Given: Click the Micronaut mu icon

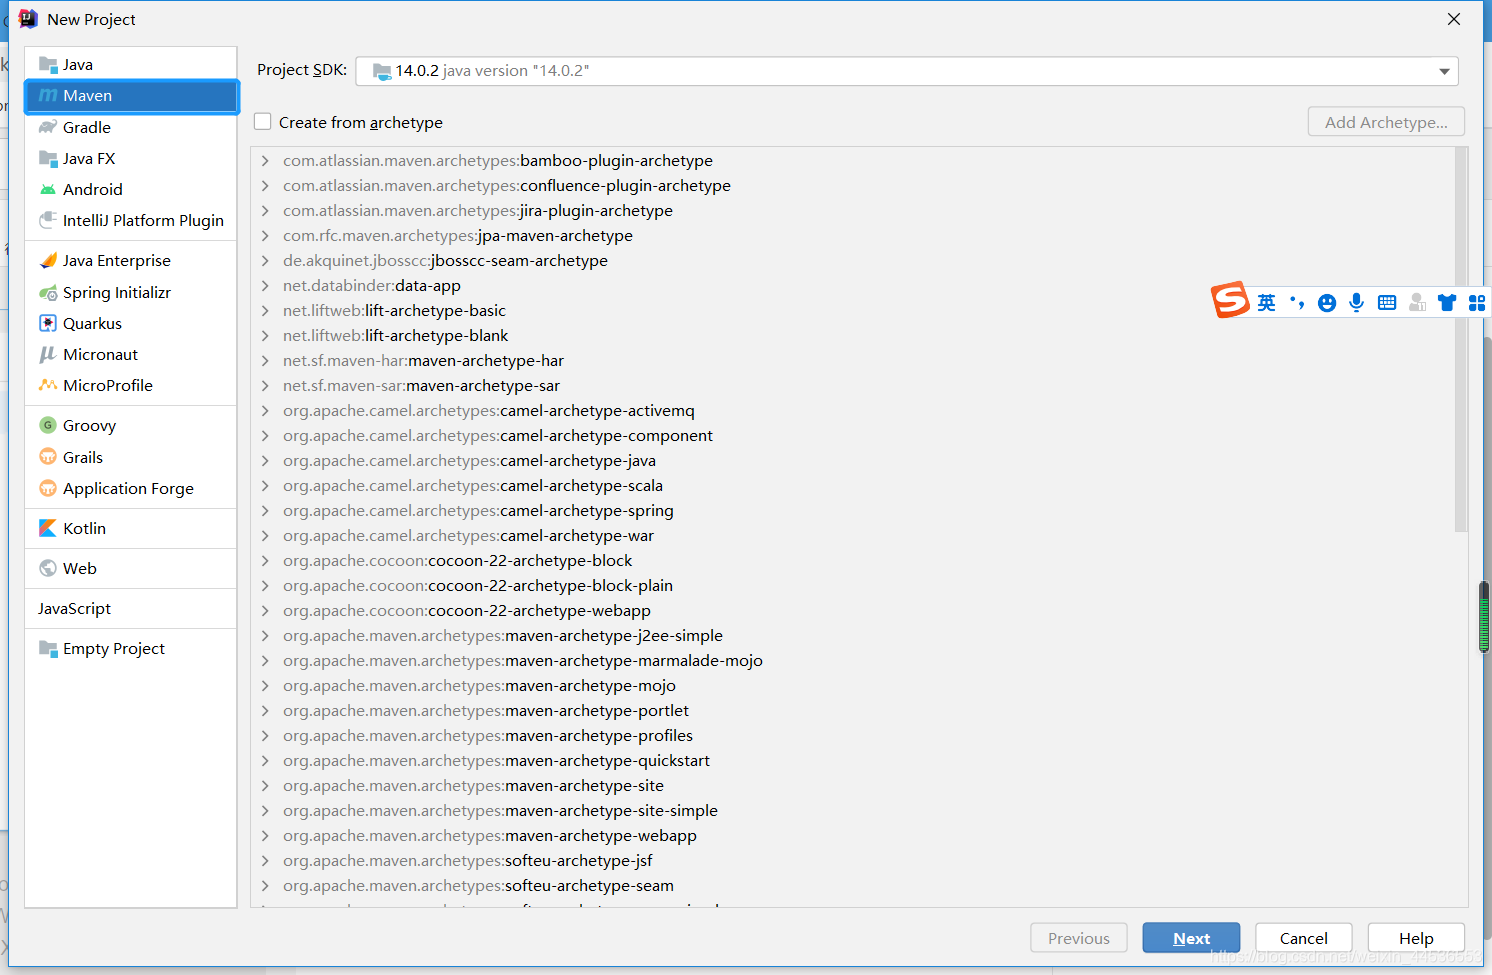Looking at the screenshot, I should [x=48, y=354].
